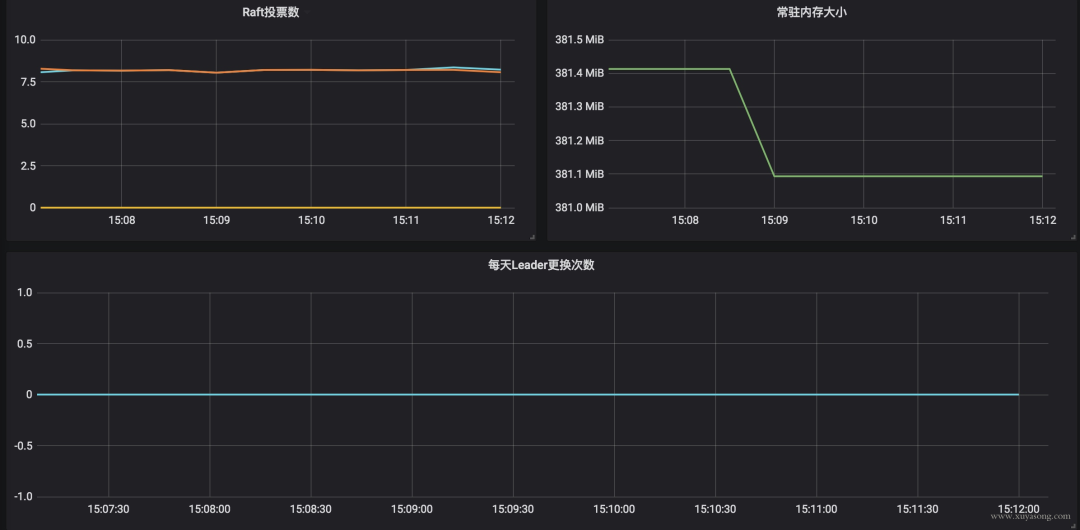Click the memory panel resize handle corner
The height and width of the screenshot is (530, 1080).
1073,237
